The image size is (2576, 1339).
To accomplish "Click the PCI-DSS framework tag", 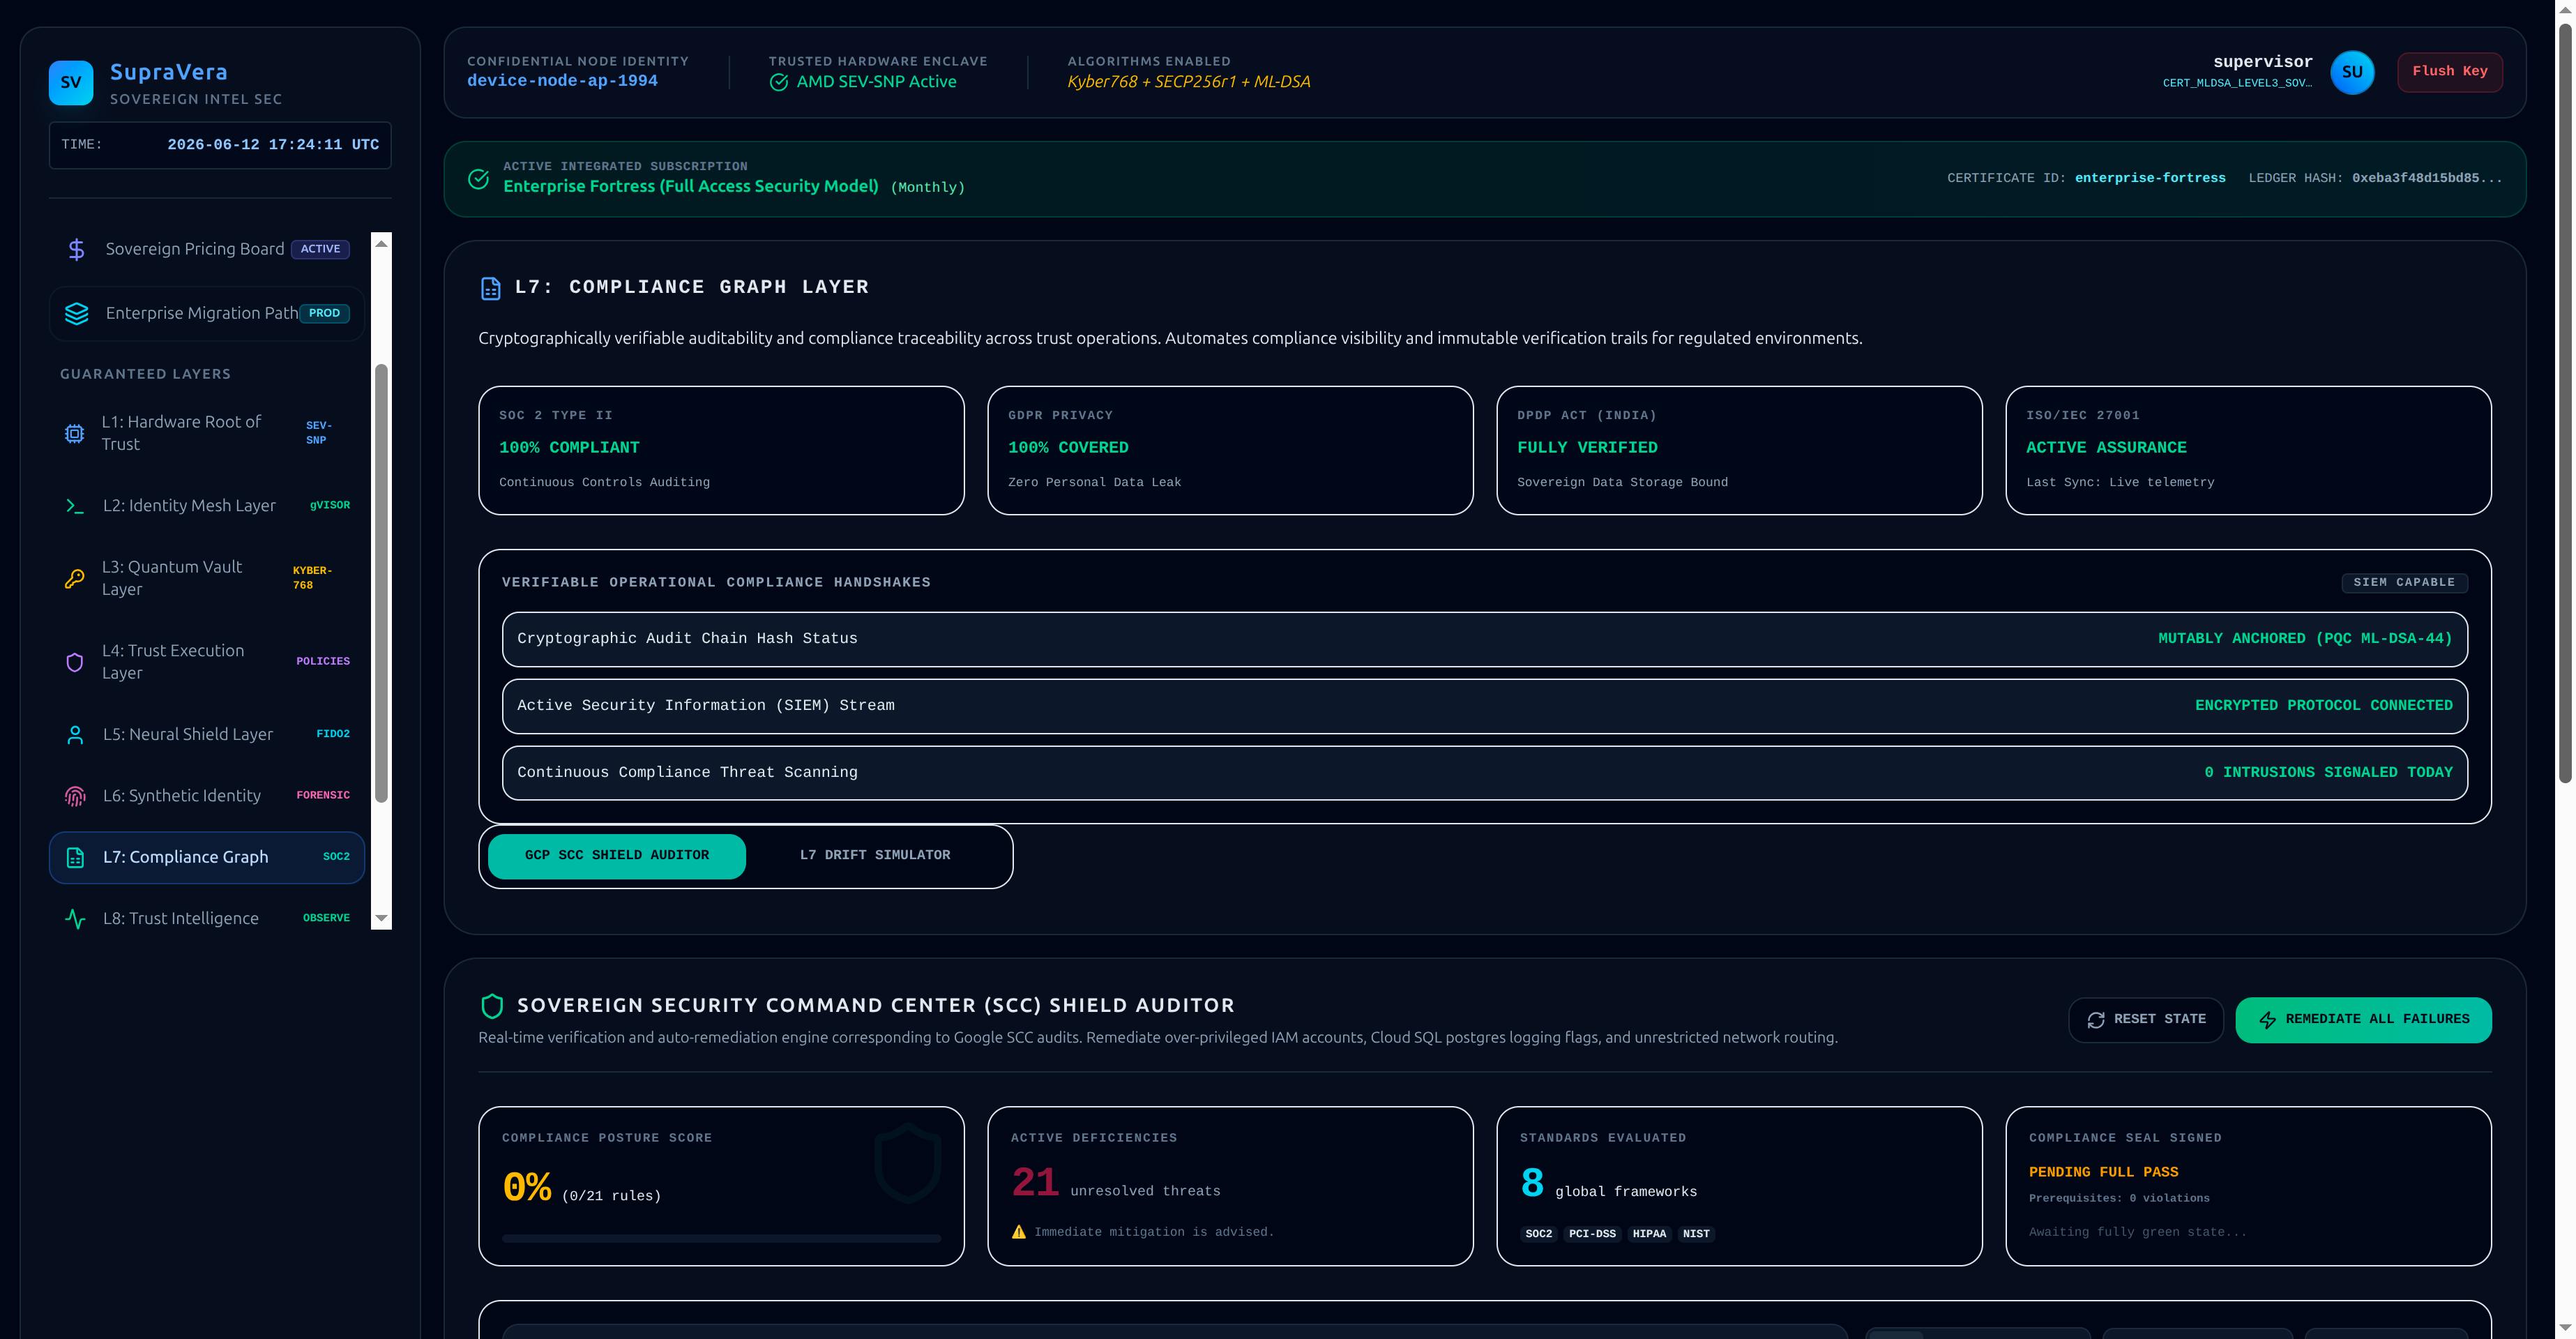I will 1592,1235.
